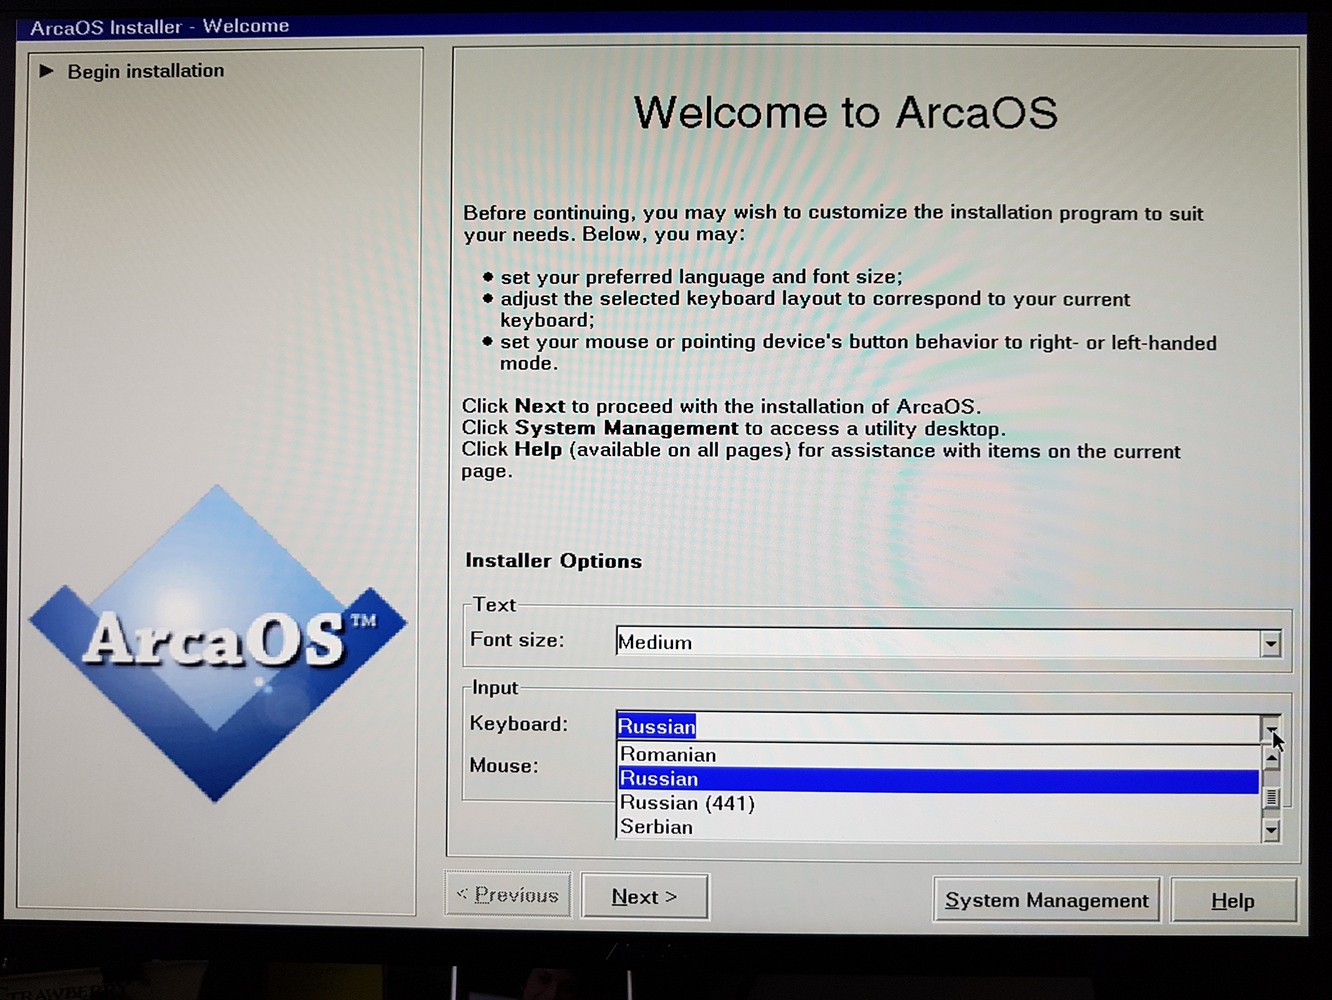This screenshot has width=1332, height=1000.
Task: Click the ArcaOS Installer - Welcome title bar
Action: (x=661, y=26)
